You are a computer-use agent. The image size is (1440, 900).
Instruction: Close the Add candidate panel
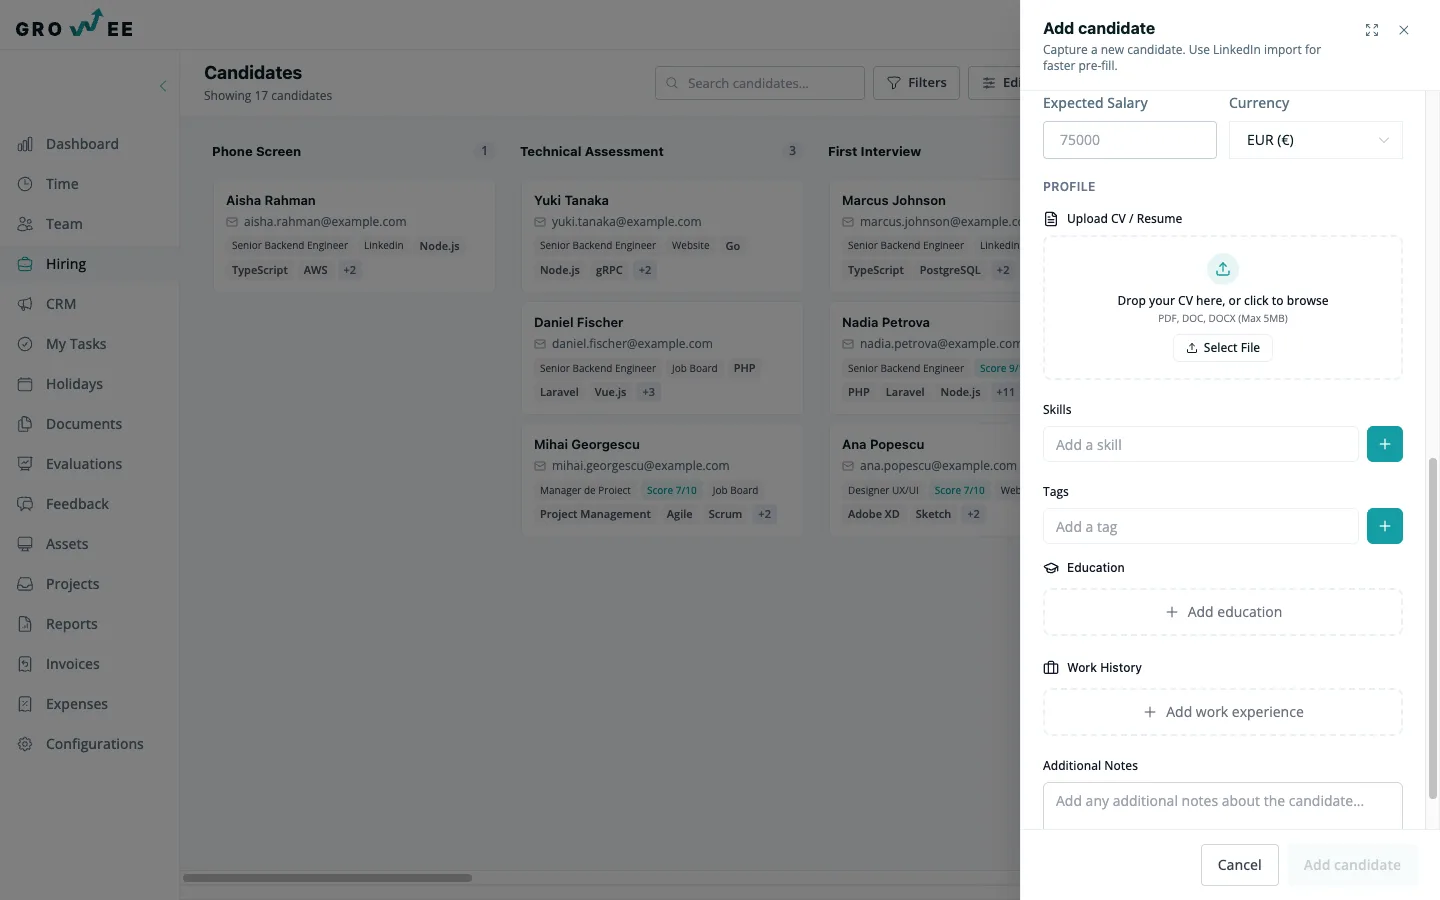pos(1404,30)
